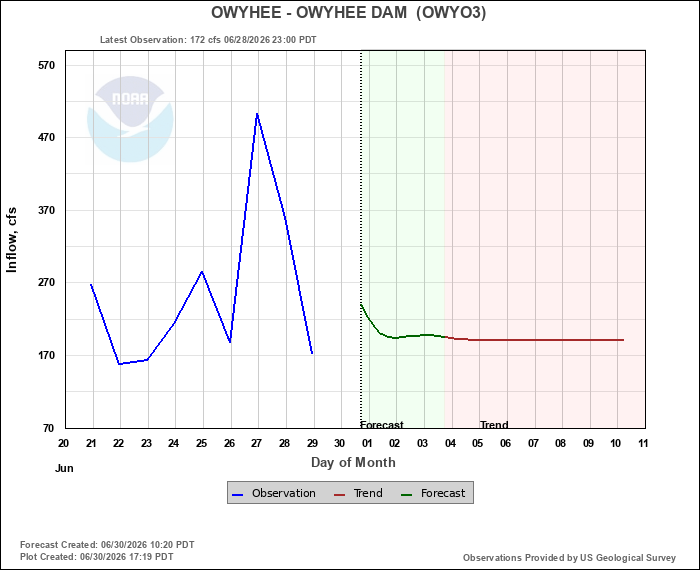The image size is (700, 570).
Task: Click the Observation legend label
Action: coord(283,493)
